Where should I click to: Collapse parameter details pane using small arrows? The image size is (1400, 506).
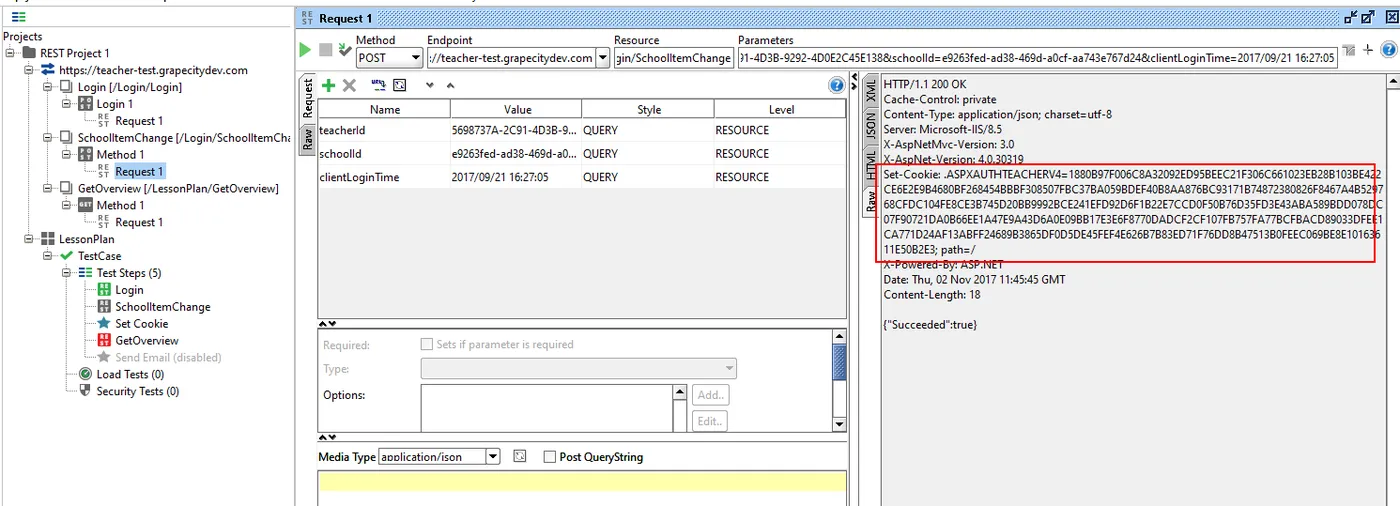327,324
